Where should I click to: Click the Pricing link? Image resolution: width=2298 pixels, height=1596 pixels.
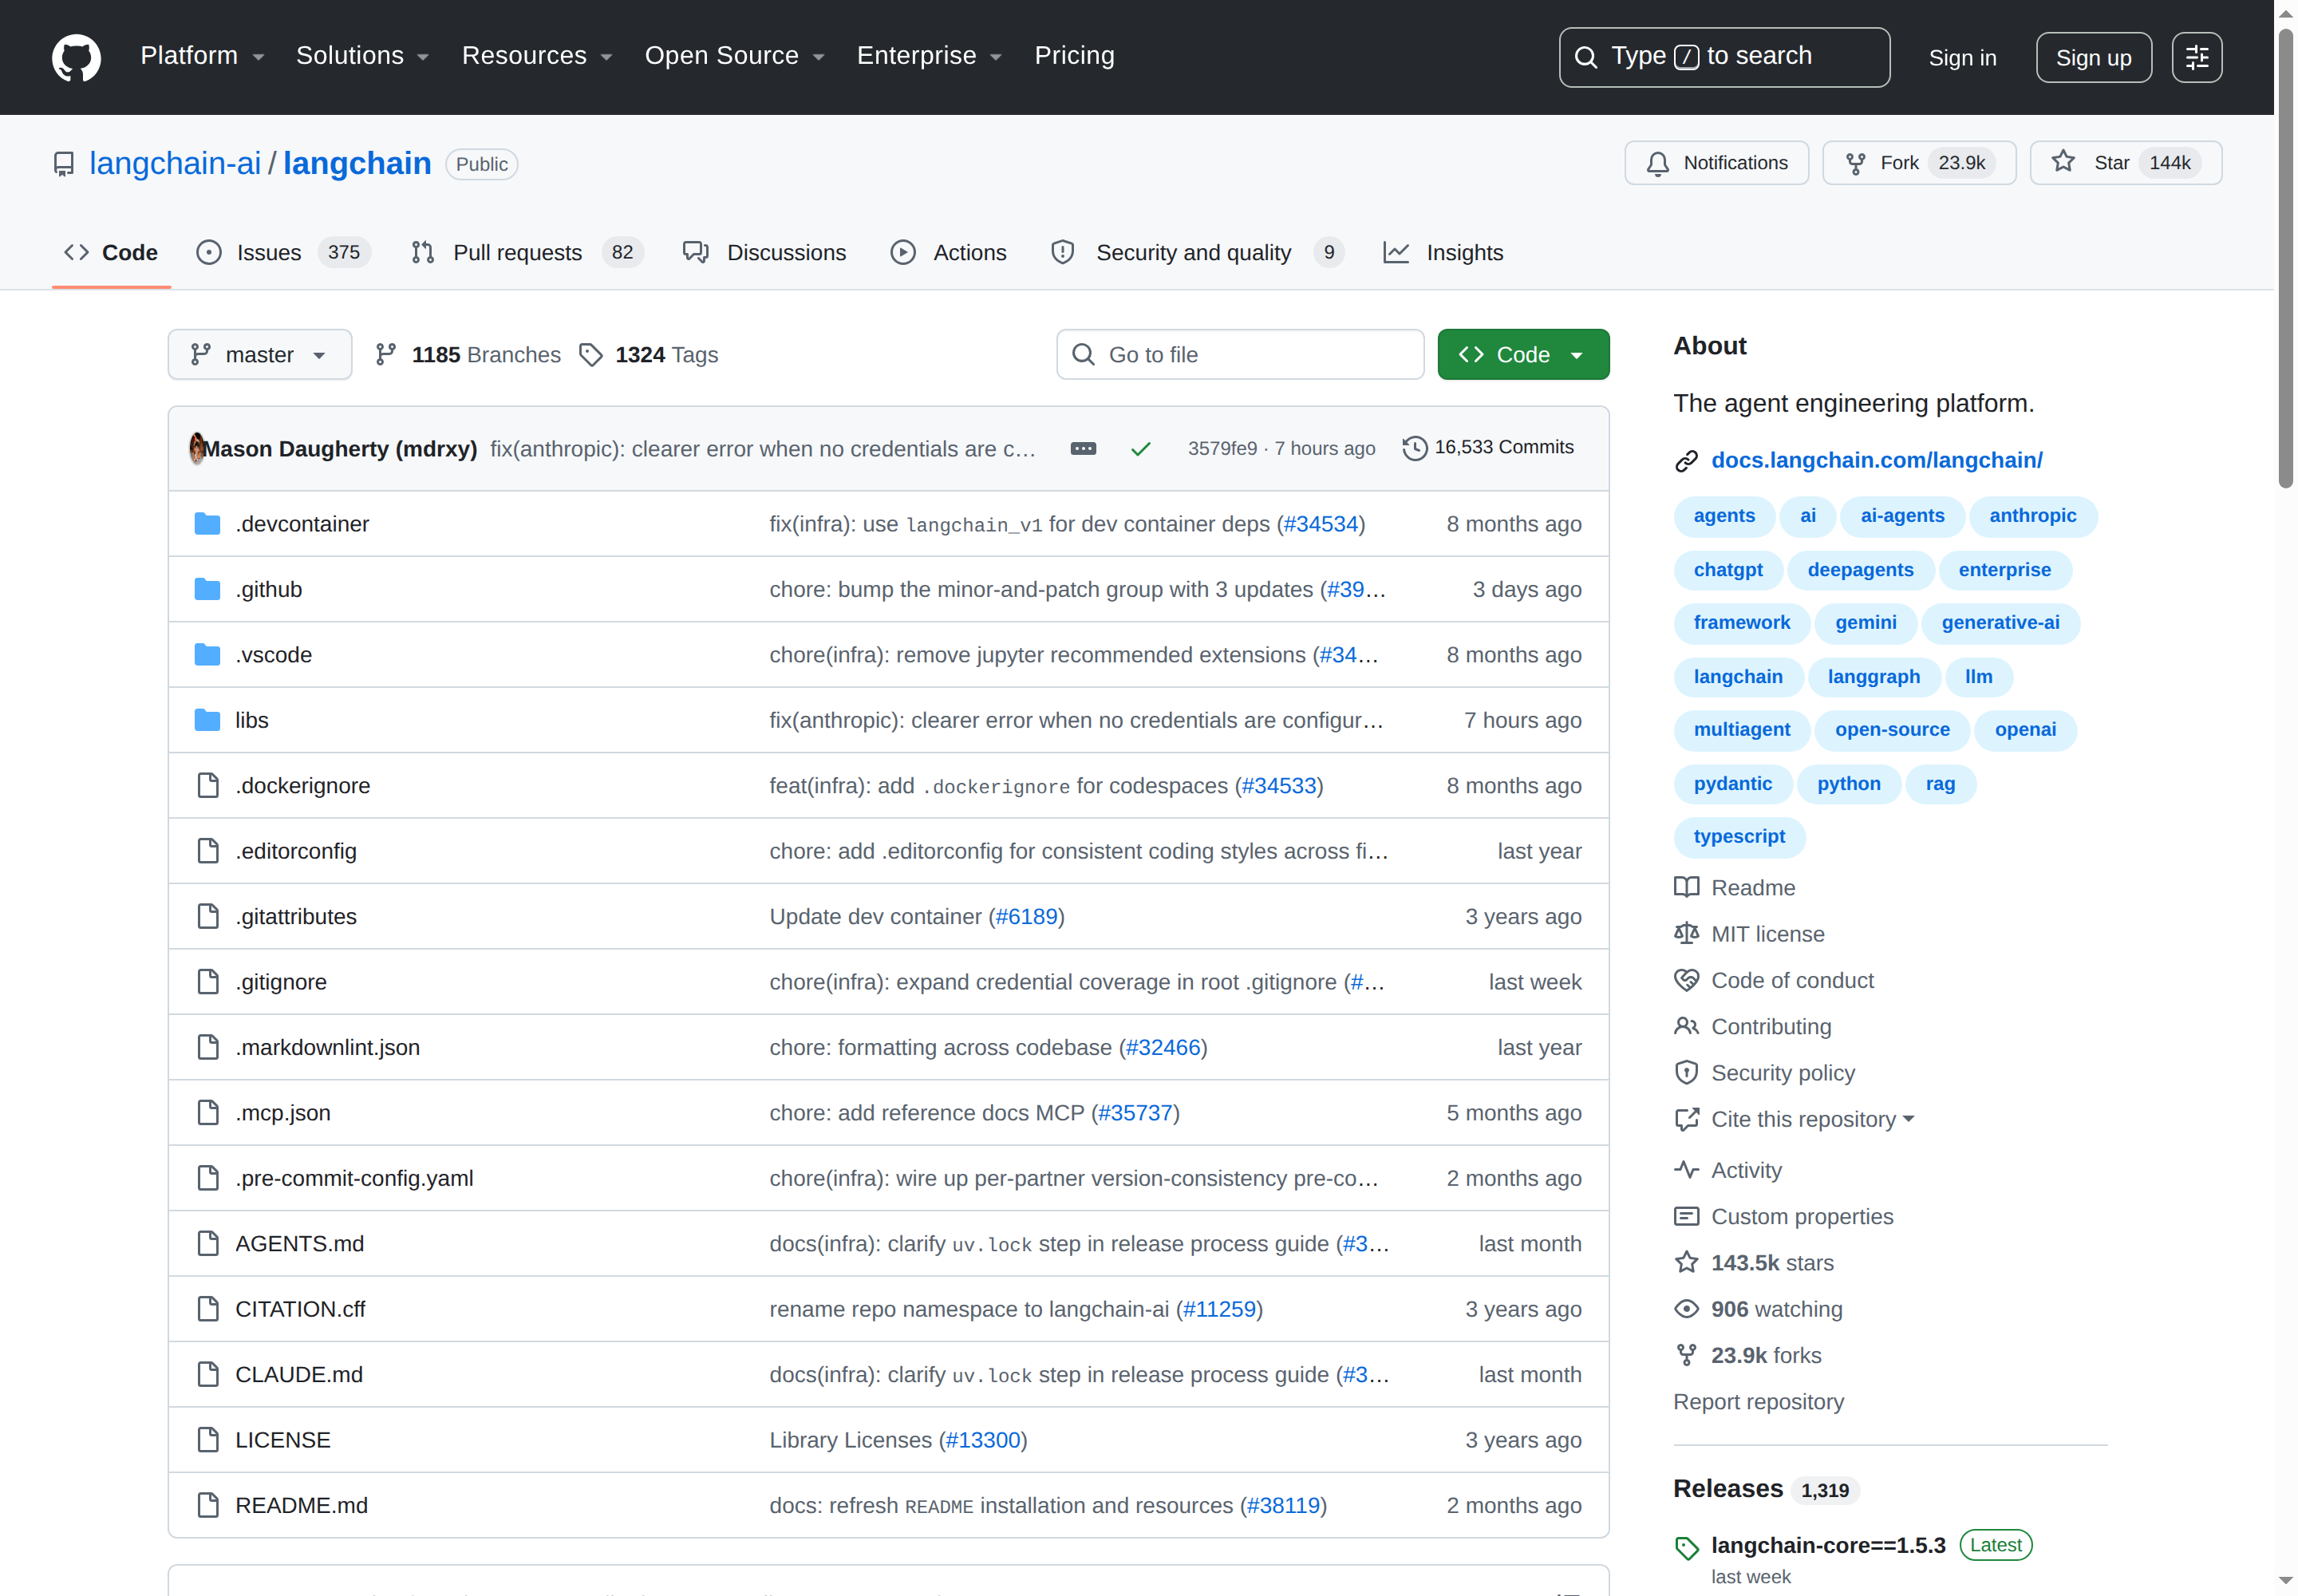[1074, 56]
